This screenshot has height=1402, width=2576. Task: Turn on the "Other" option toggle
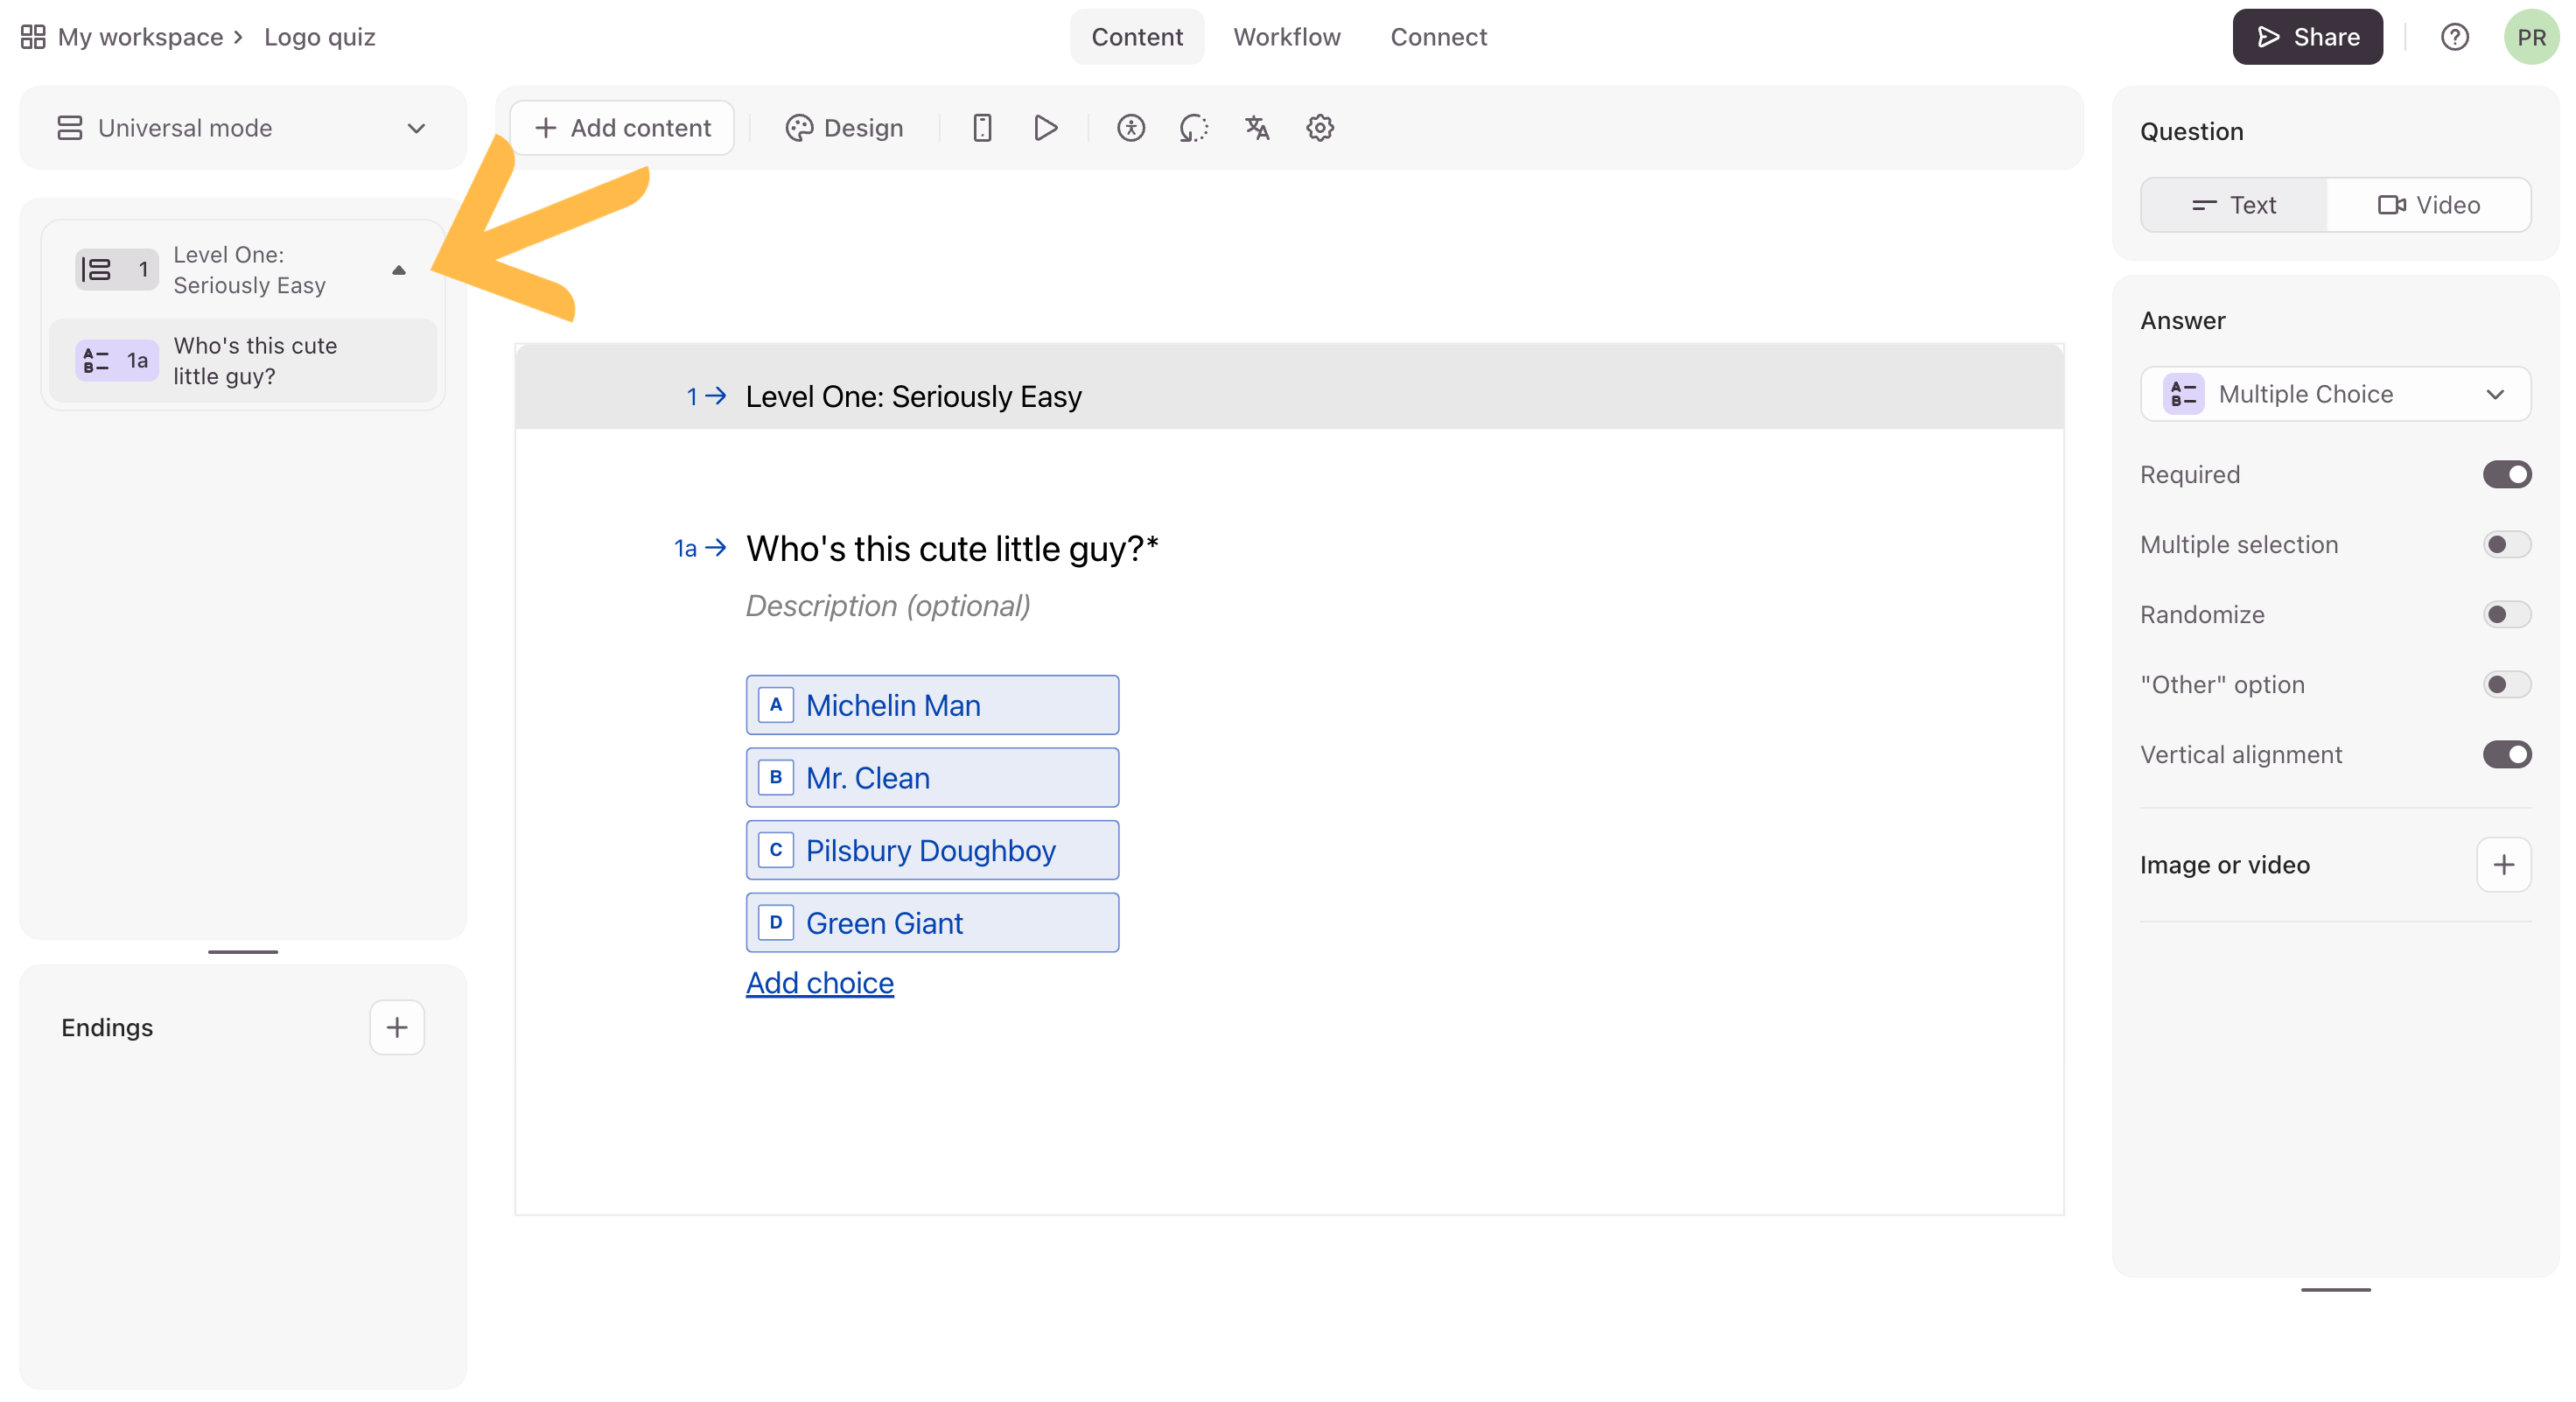[2507, 685]
